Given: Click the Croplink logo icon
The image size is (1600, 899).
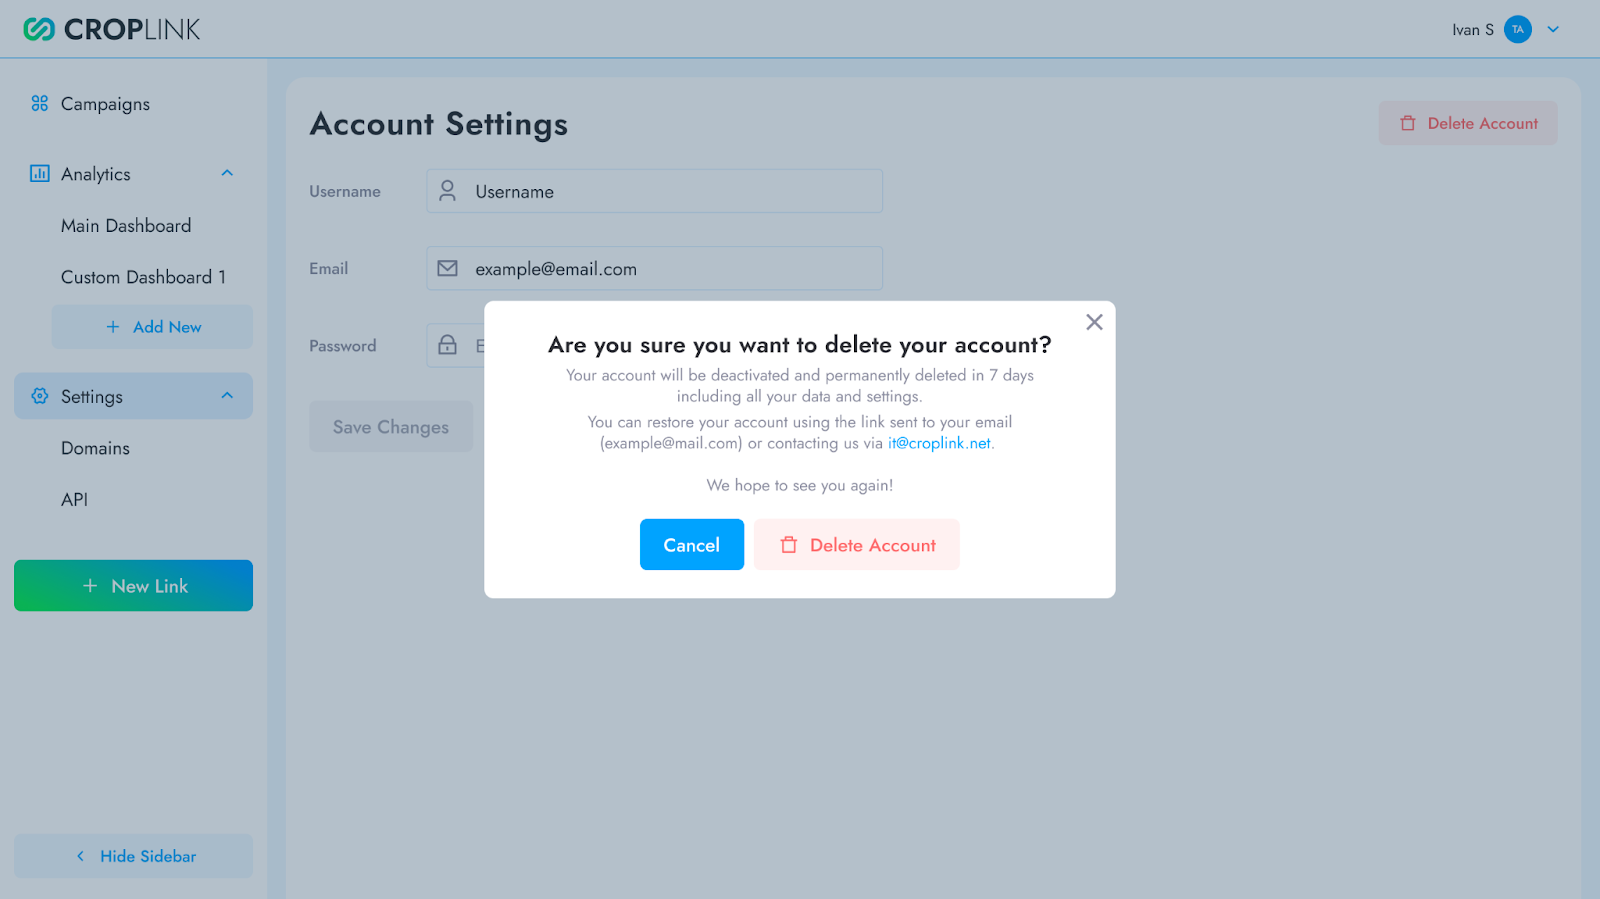Looking at the screenshot, I should click(39, 30).
